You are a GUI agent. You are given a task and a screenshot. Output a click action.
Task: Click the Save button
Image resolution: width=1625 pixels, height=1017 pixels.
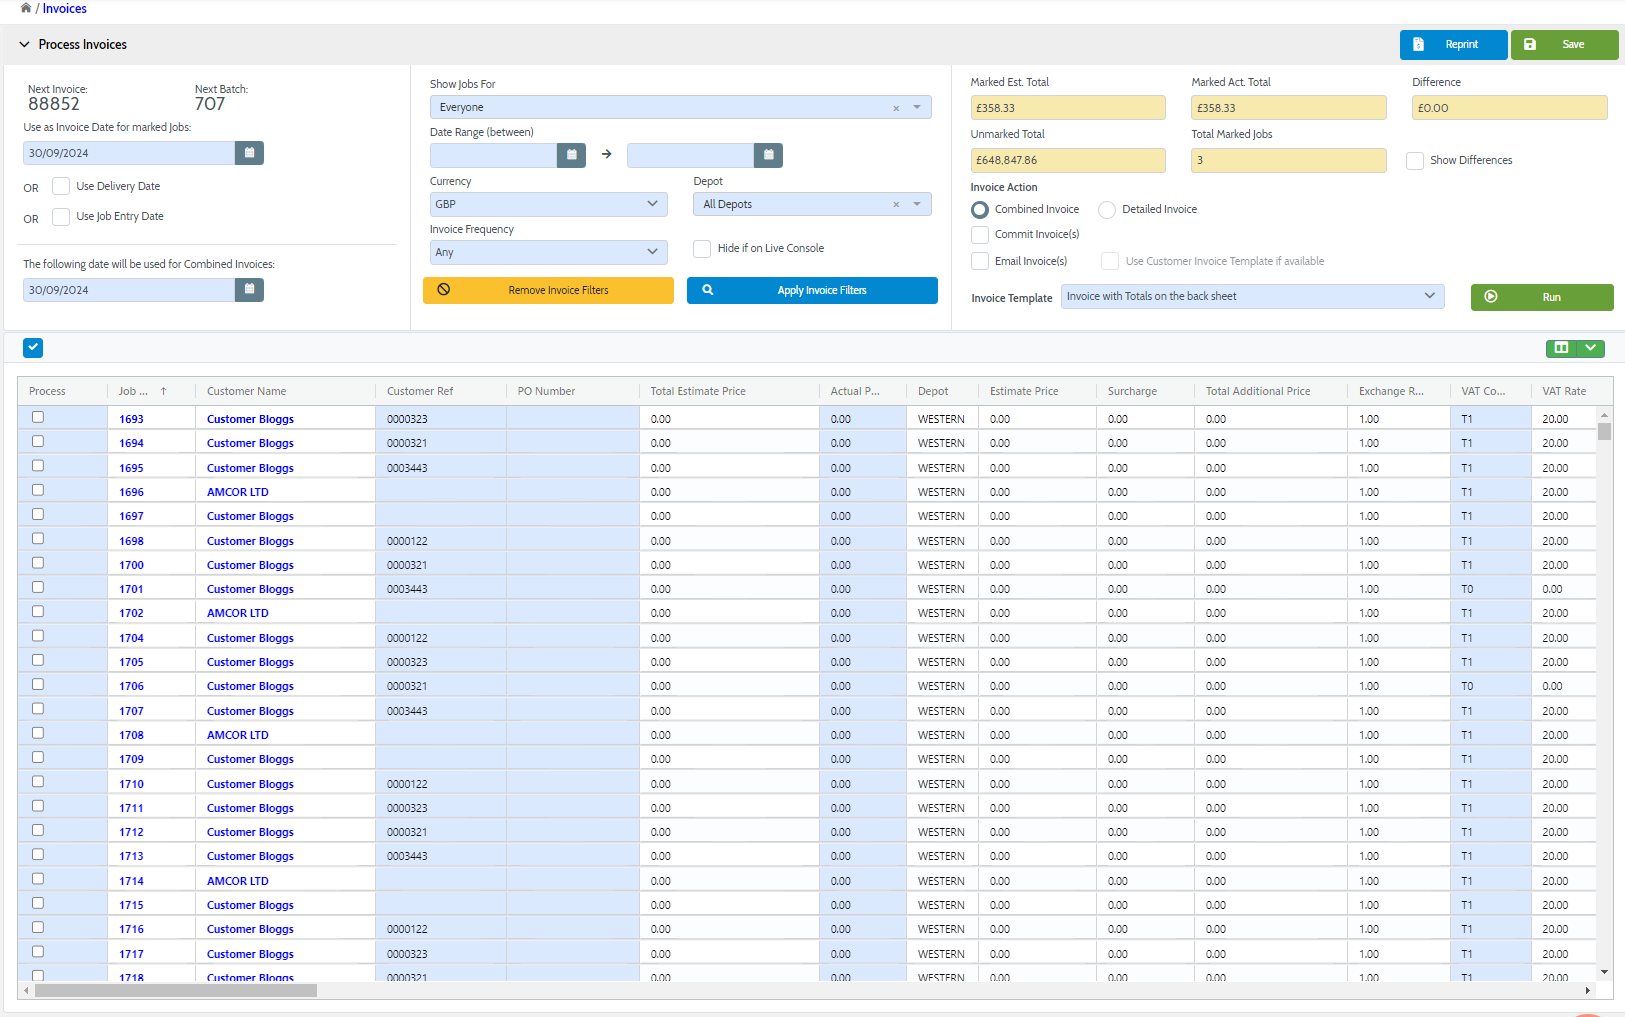coord(1564,45)
